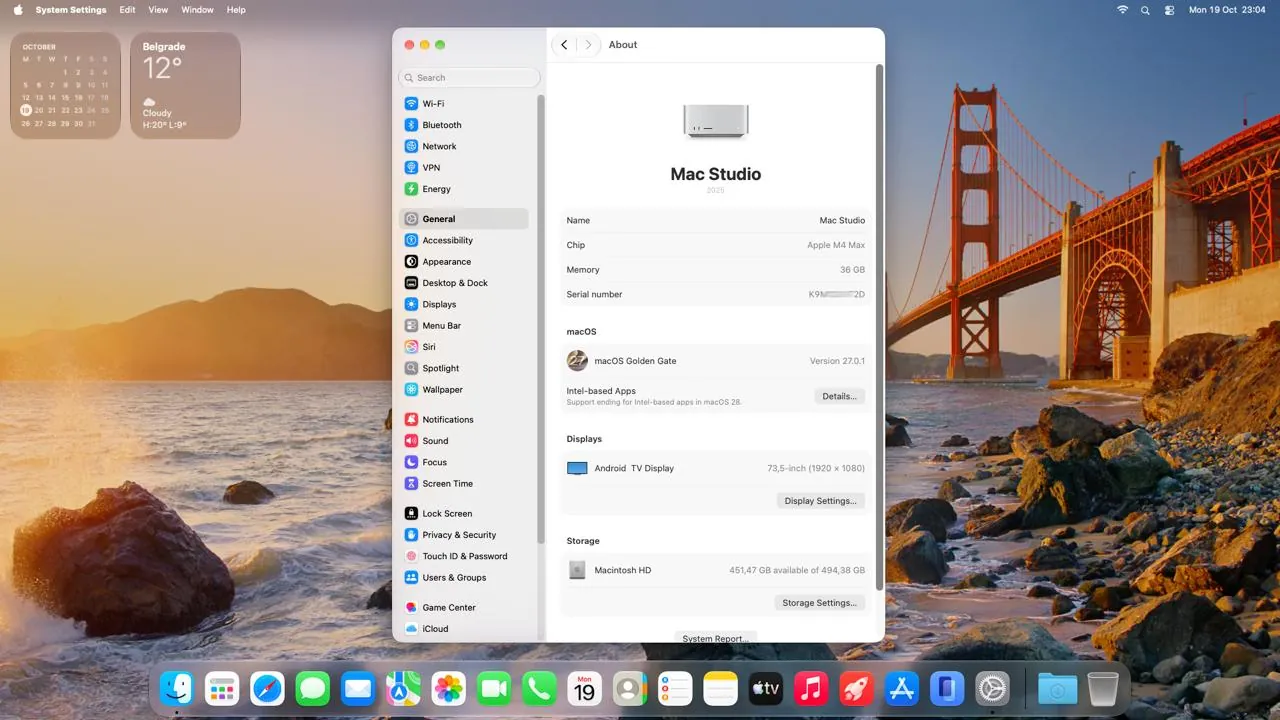Viewport: 1280px width, 720px height.
Task: Open the Help menu
Action: [236, 10]
